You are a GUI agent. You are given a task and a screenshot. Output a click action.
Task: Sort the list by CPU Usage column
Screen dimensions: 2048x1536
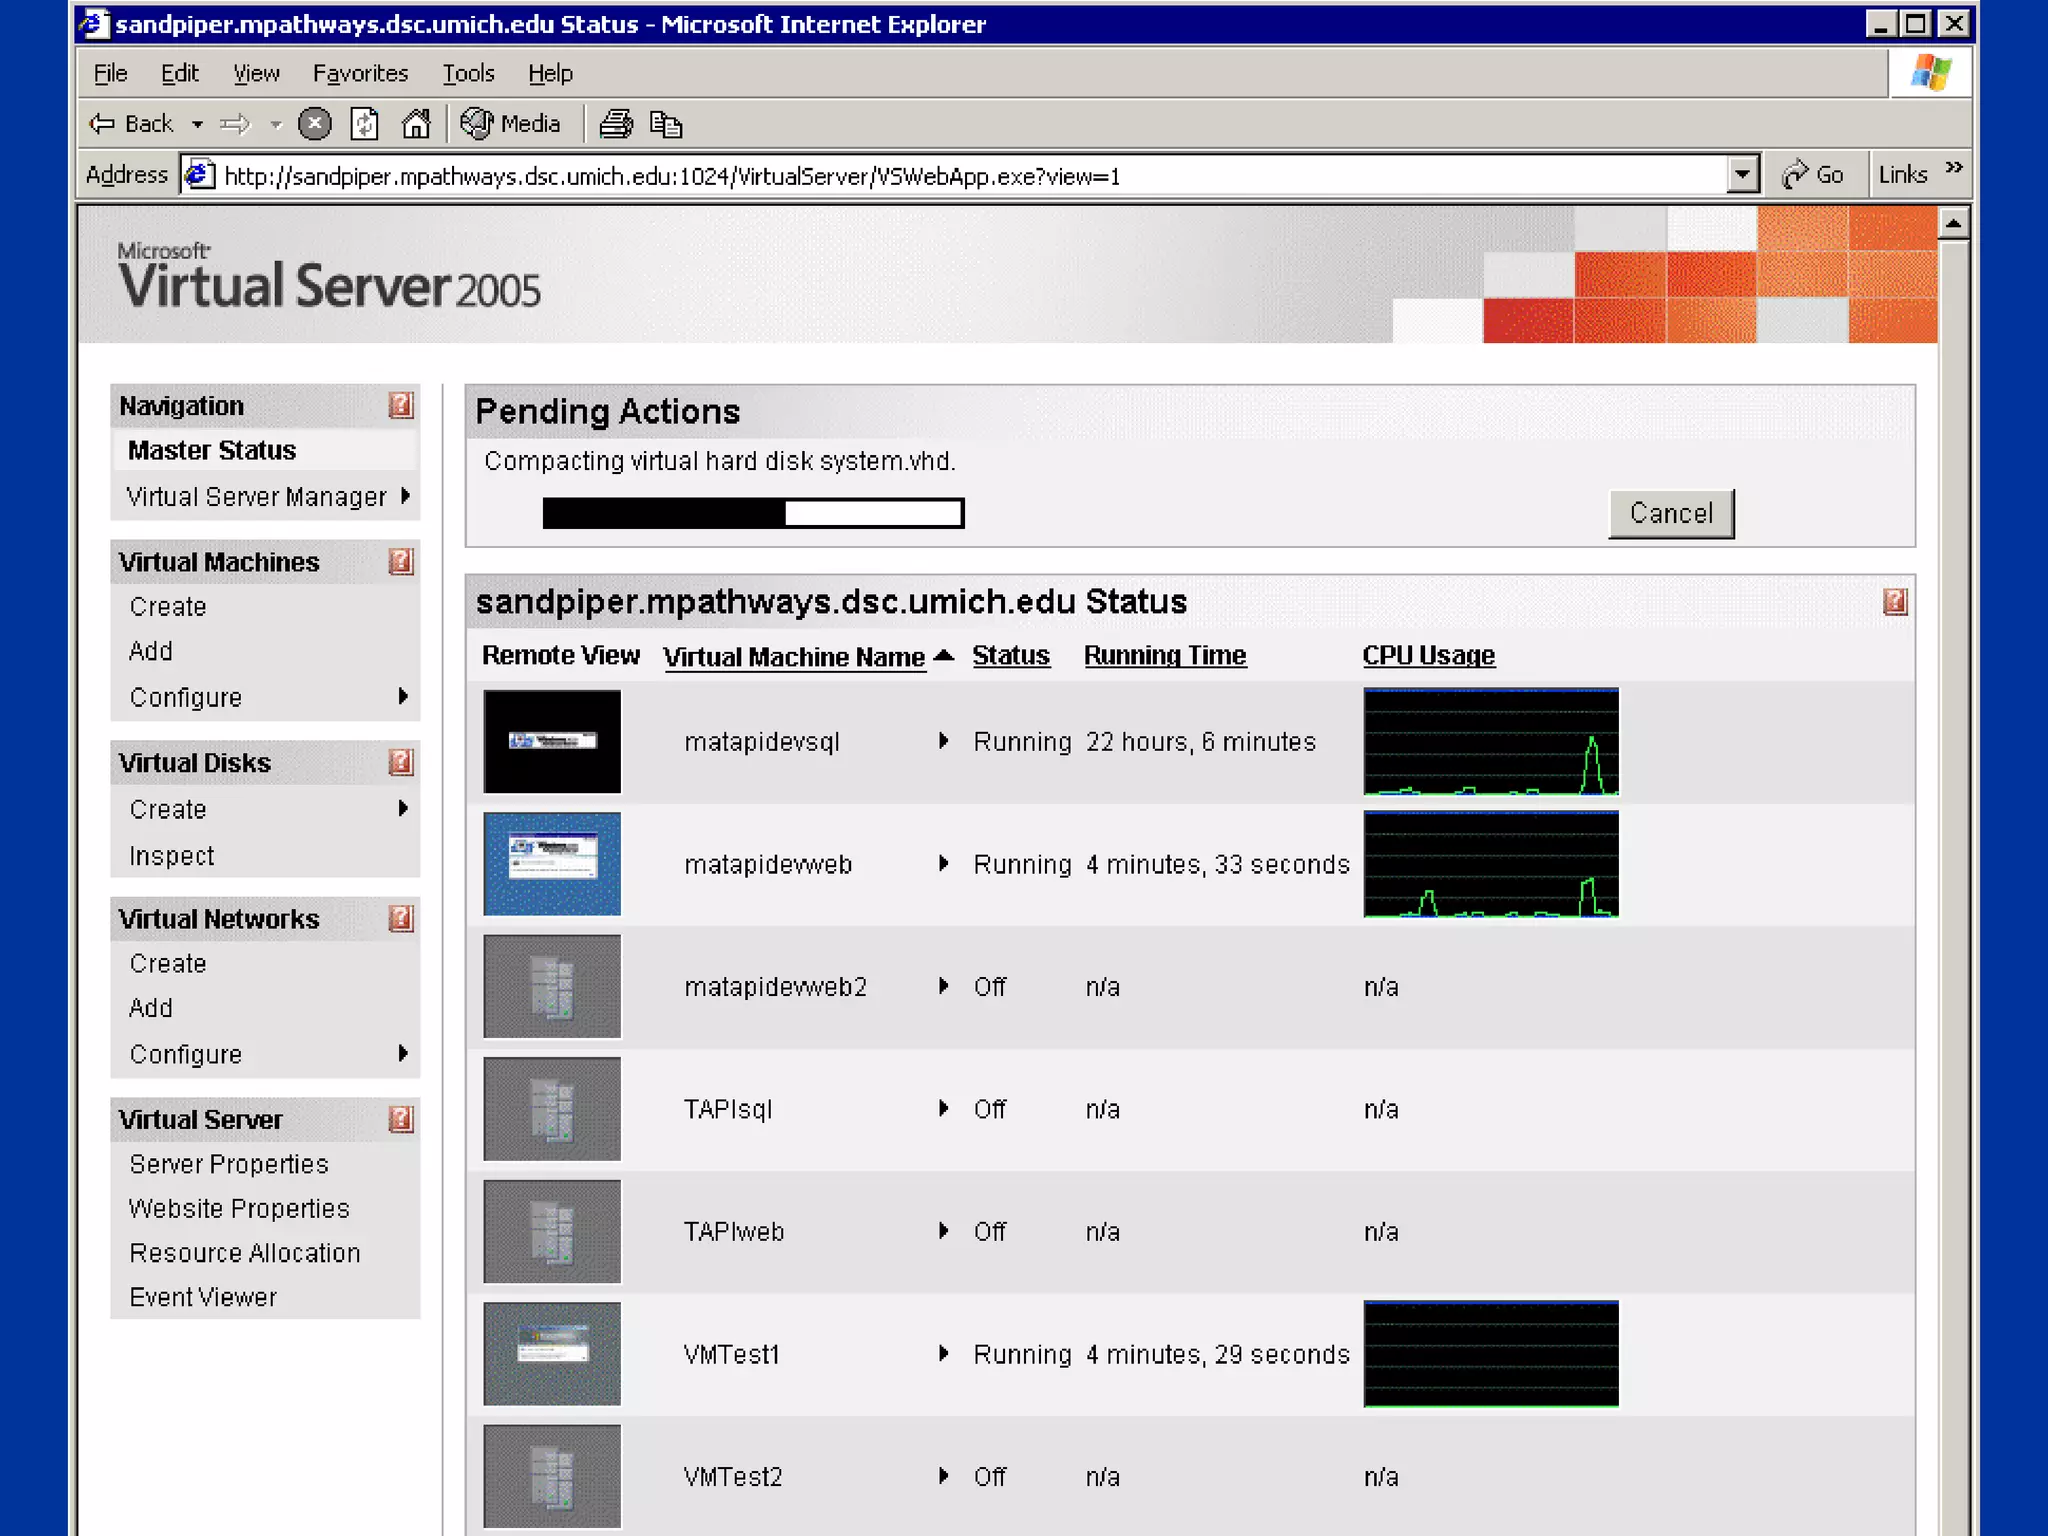coord(1428,655)
